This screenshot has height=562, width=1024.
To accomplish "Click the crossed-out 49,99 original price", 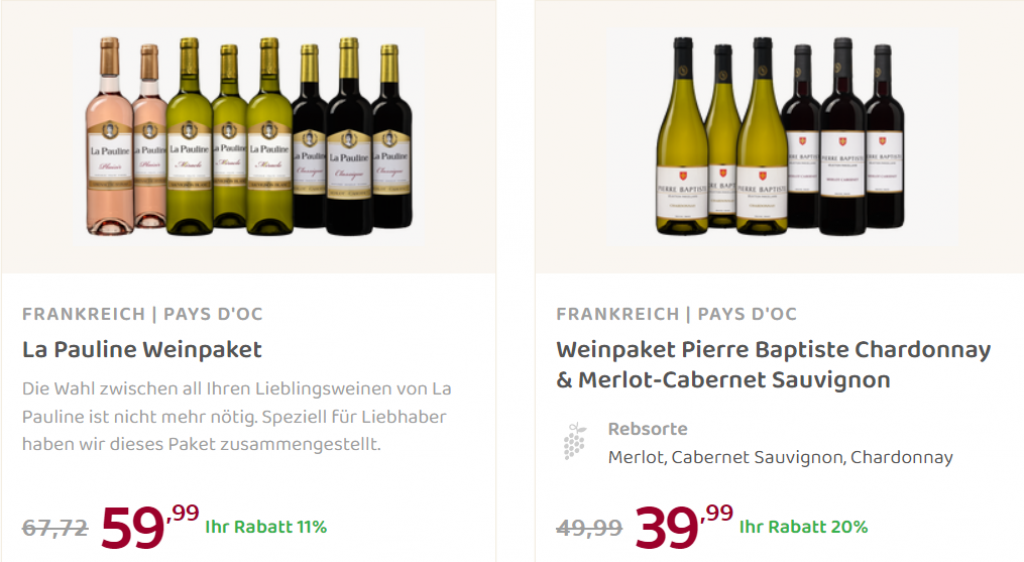I will tap(589, 527).
